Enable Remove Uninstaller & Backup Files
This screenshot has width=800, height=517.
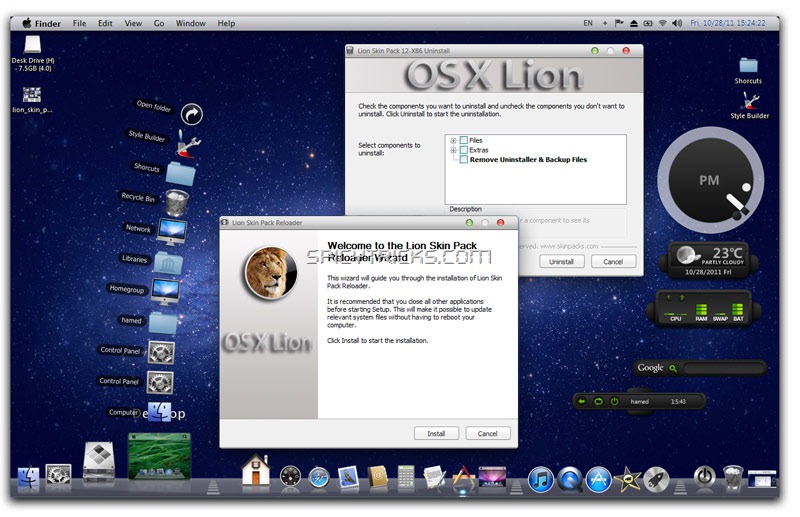click(x=463, y=160)
